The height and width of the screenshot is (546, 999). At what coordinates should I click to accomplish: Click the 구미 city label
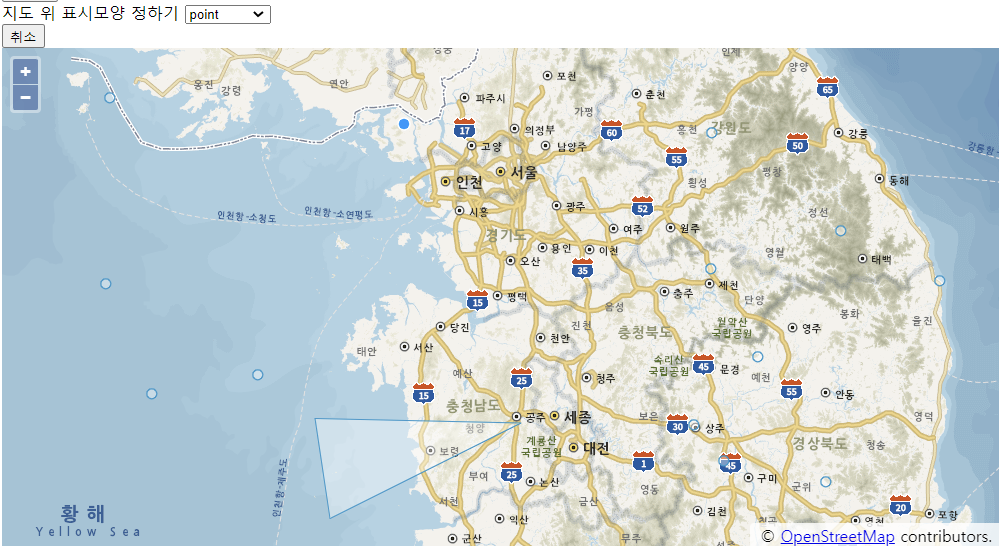(767, 478)
